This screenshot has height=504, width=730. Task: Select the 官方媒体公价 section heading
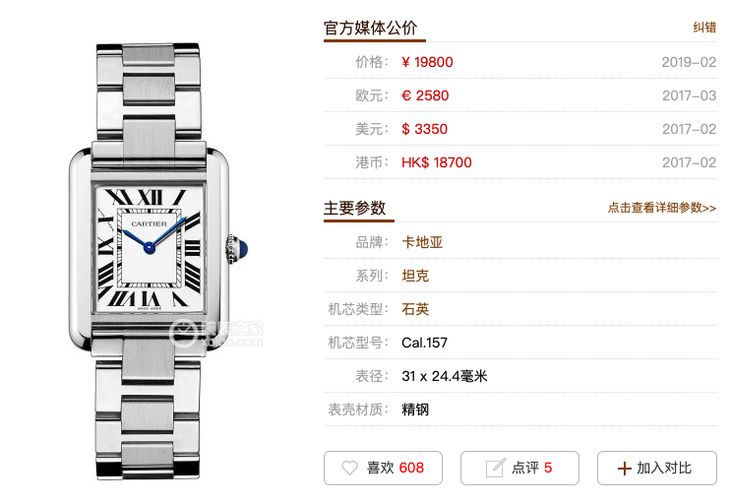pos(370,28)
